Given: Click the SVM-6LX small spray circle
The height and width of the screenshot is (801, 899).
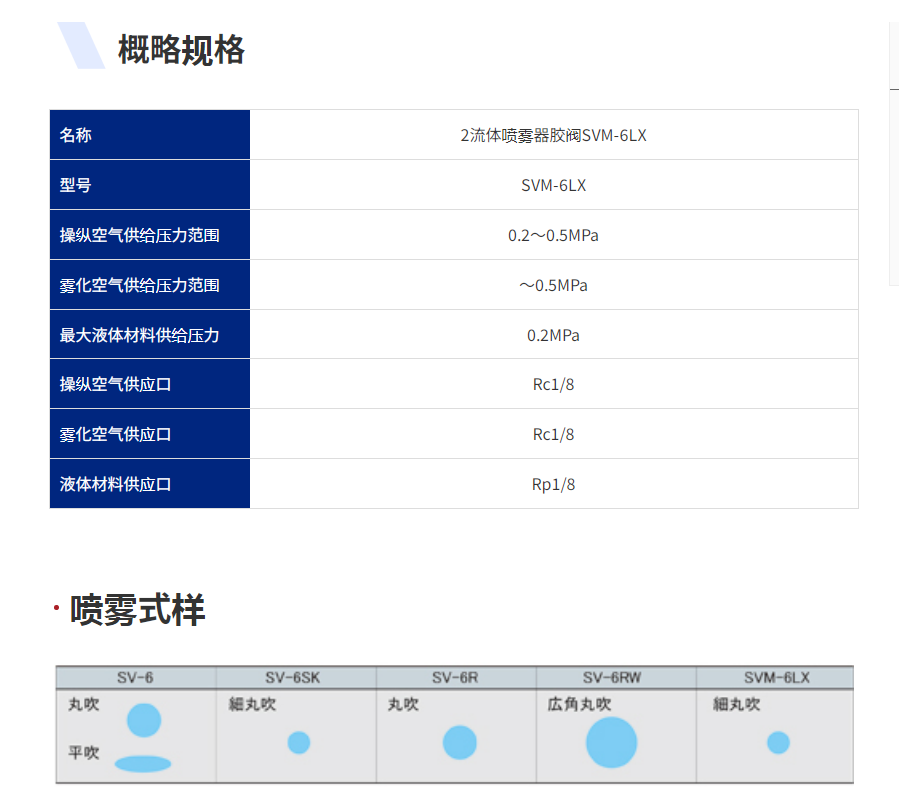Looking at the screenshot, I should 778,743.
